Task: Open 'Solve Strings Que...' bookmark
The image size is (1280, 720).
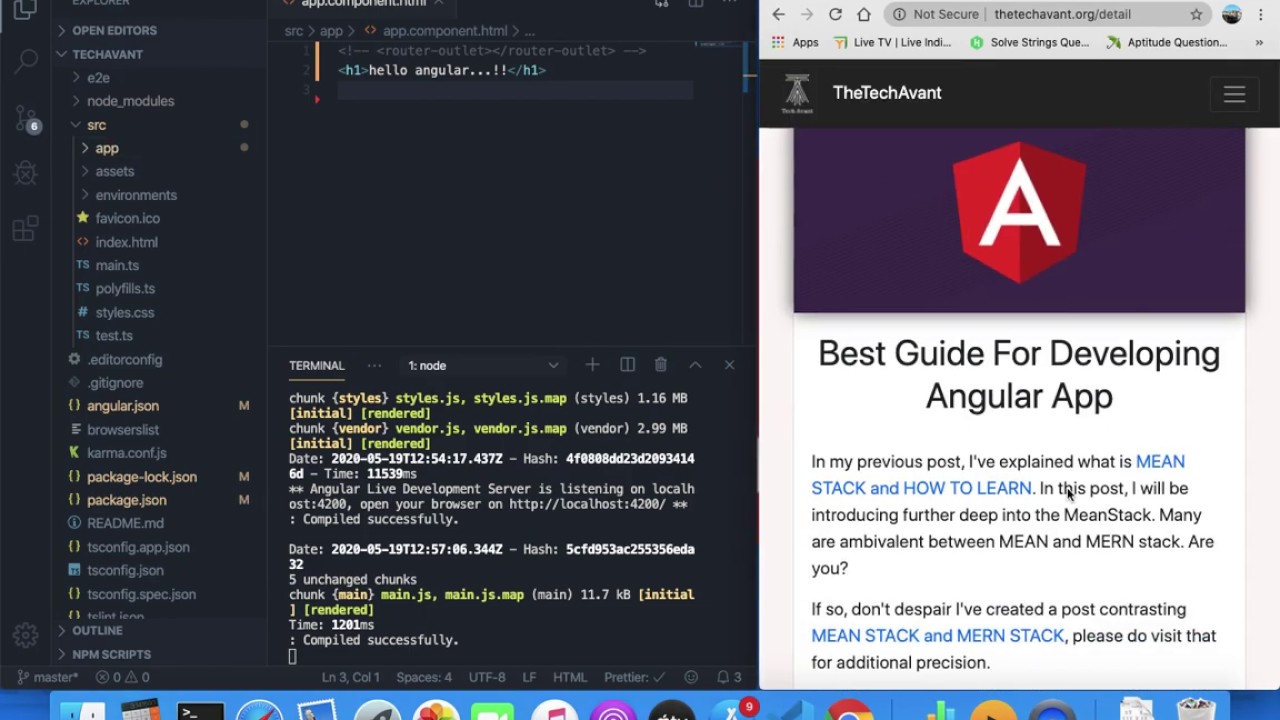Action: point(1030,42)
